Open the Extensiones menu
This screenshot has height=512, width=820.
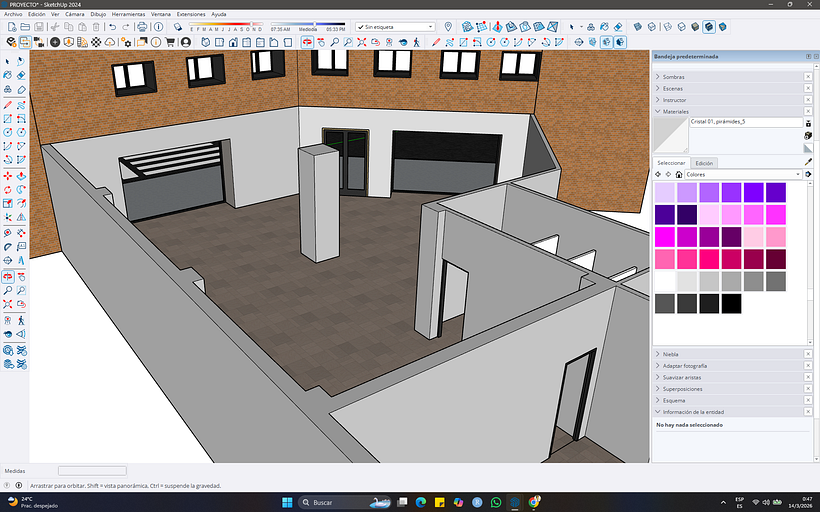coord(191,14)
